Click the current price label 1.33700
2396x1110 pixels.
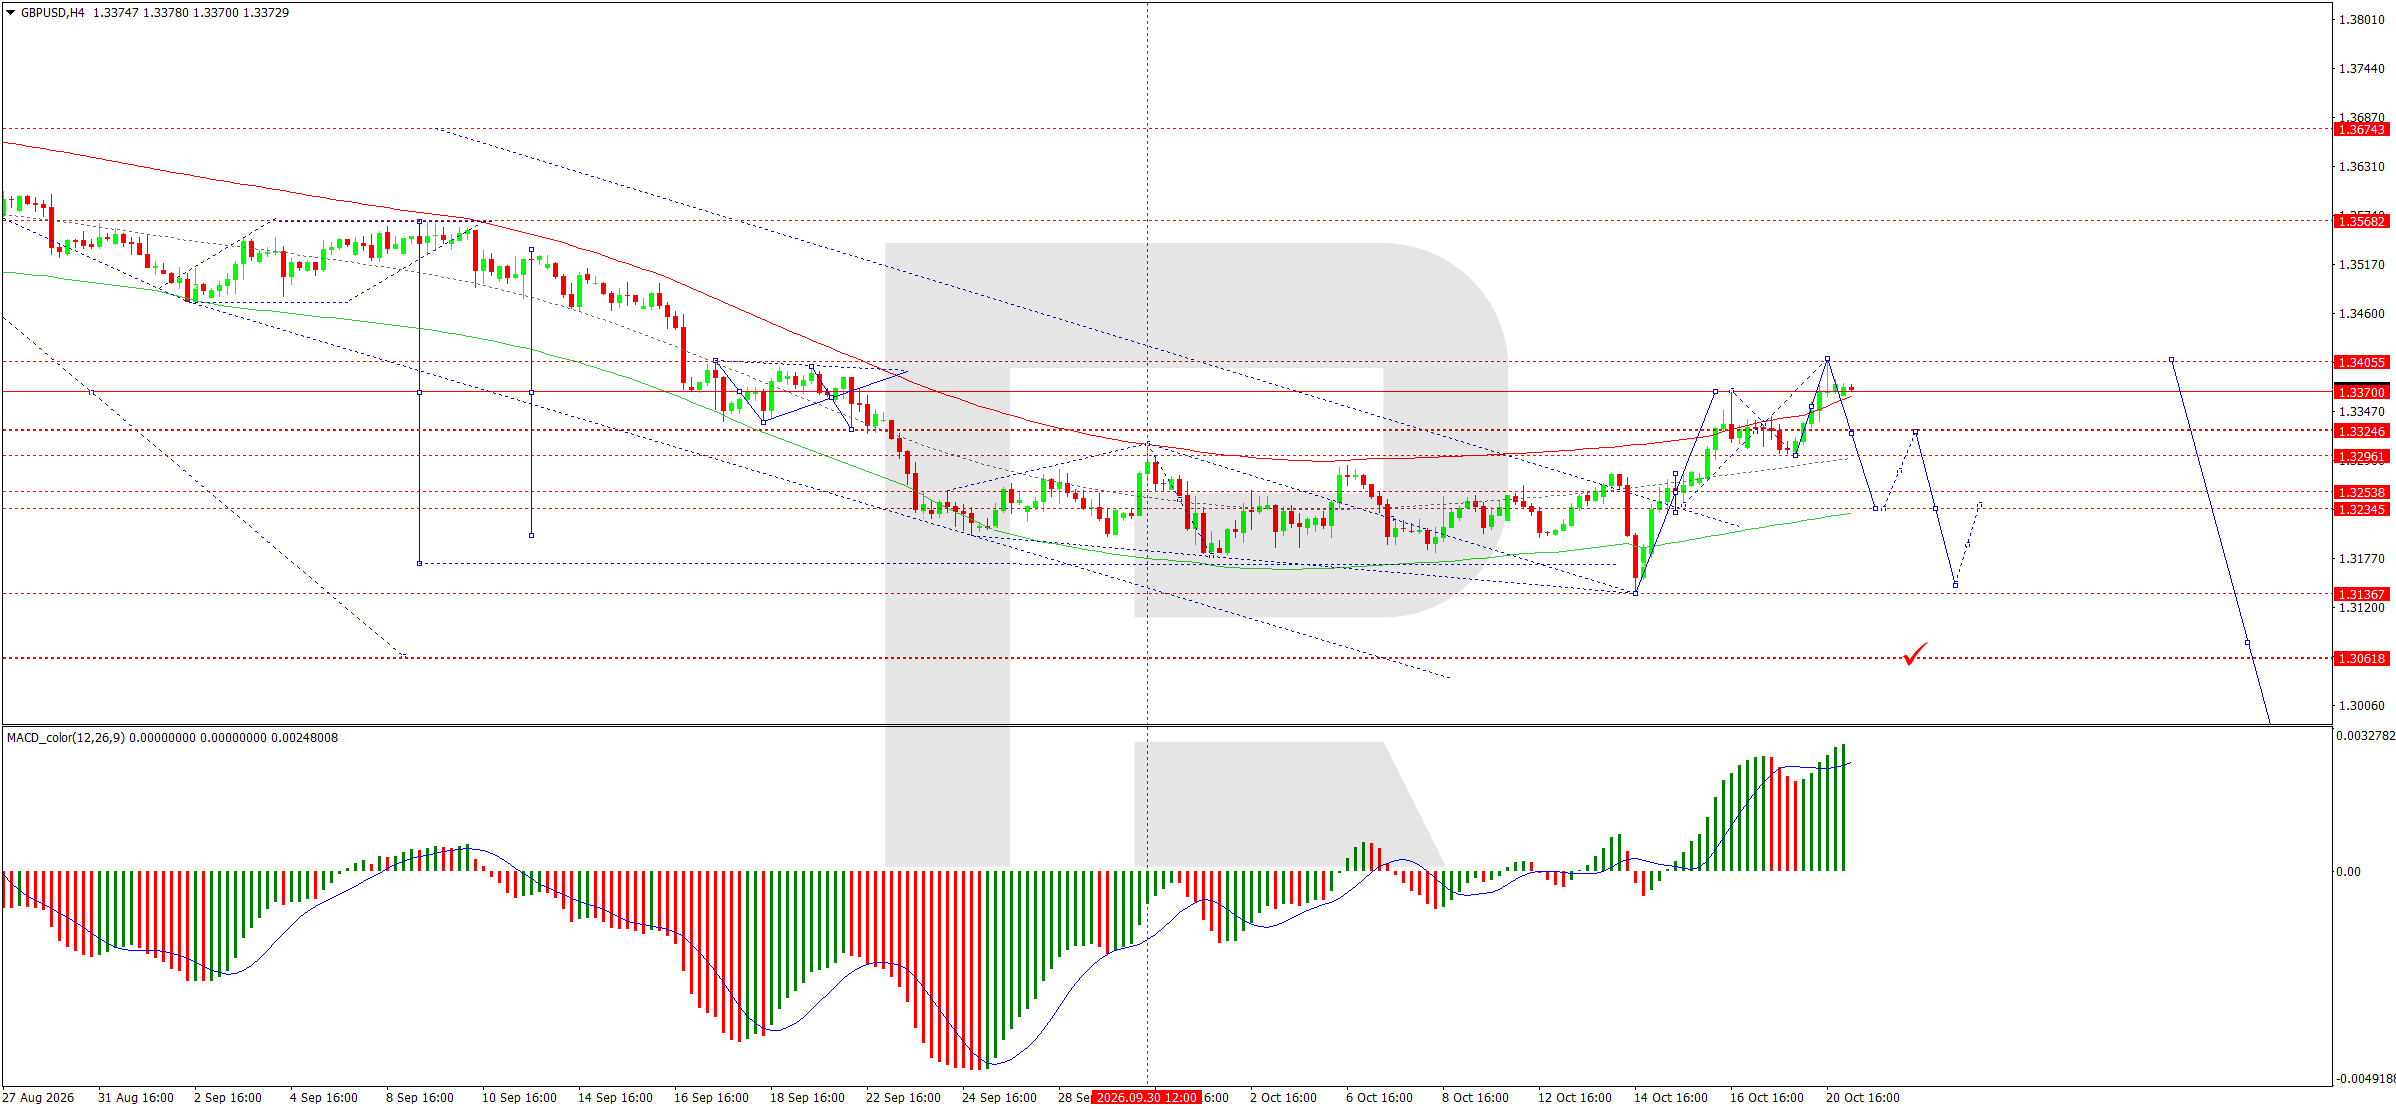point(2362,393)
